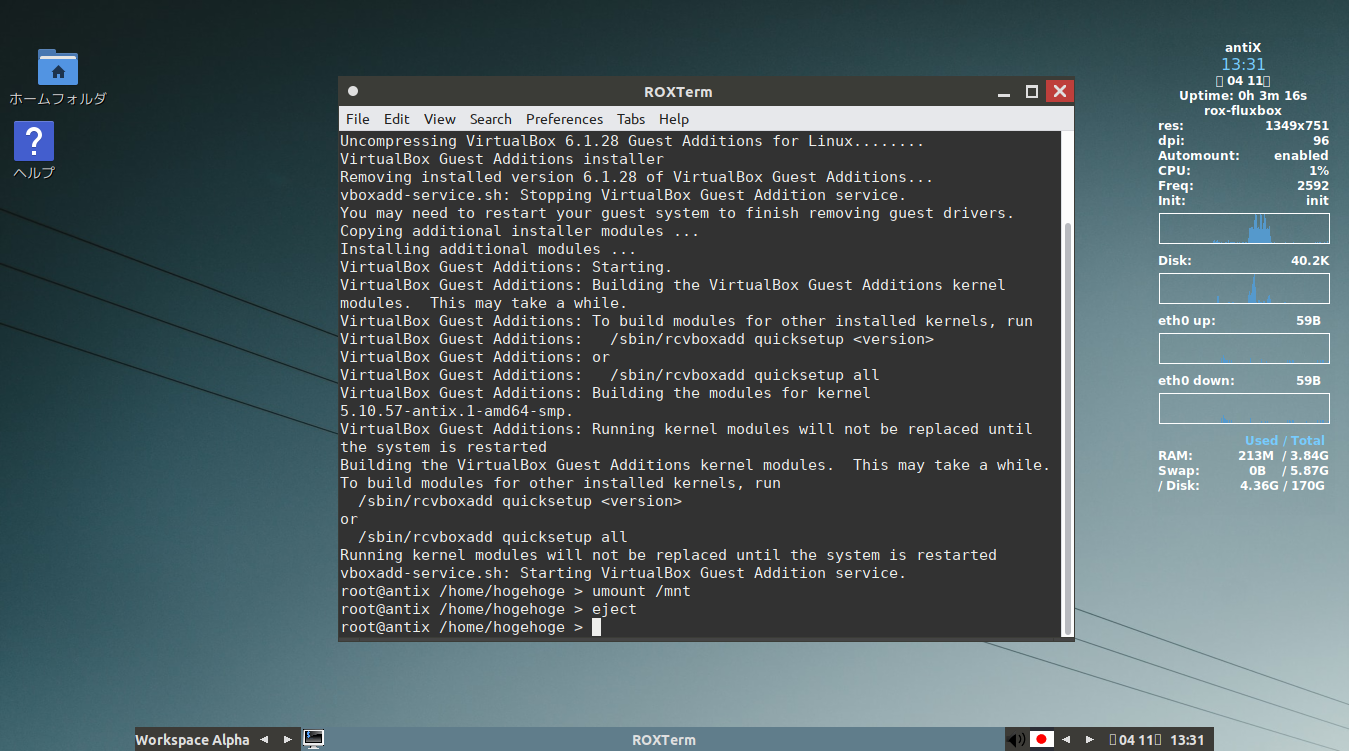1349x751 pixels.
Task: Click the ROXTerm window menu dot icon
Action: 353,91
